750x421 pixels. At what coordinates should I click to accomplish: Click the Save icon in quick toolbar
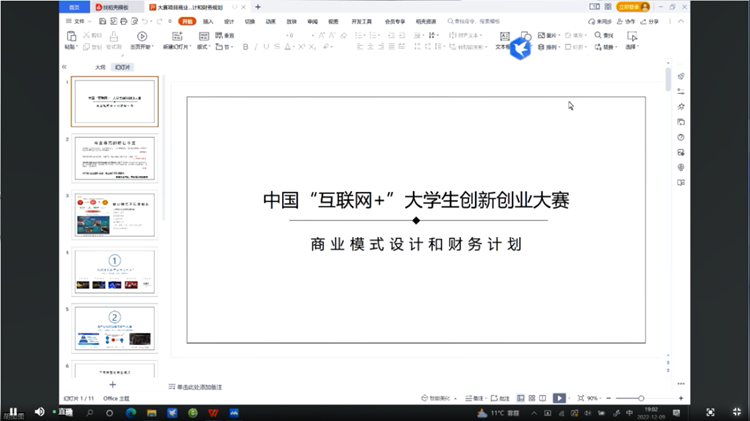(102, 21)
